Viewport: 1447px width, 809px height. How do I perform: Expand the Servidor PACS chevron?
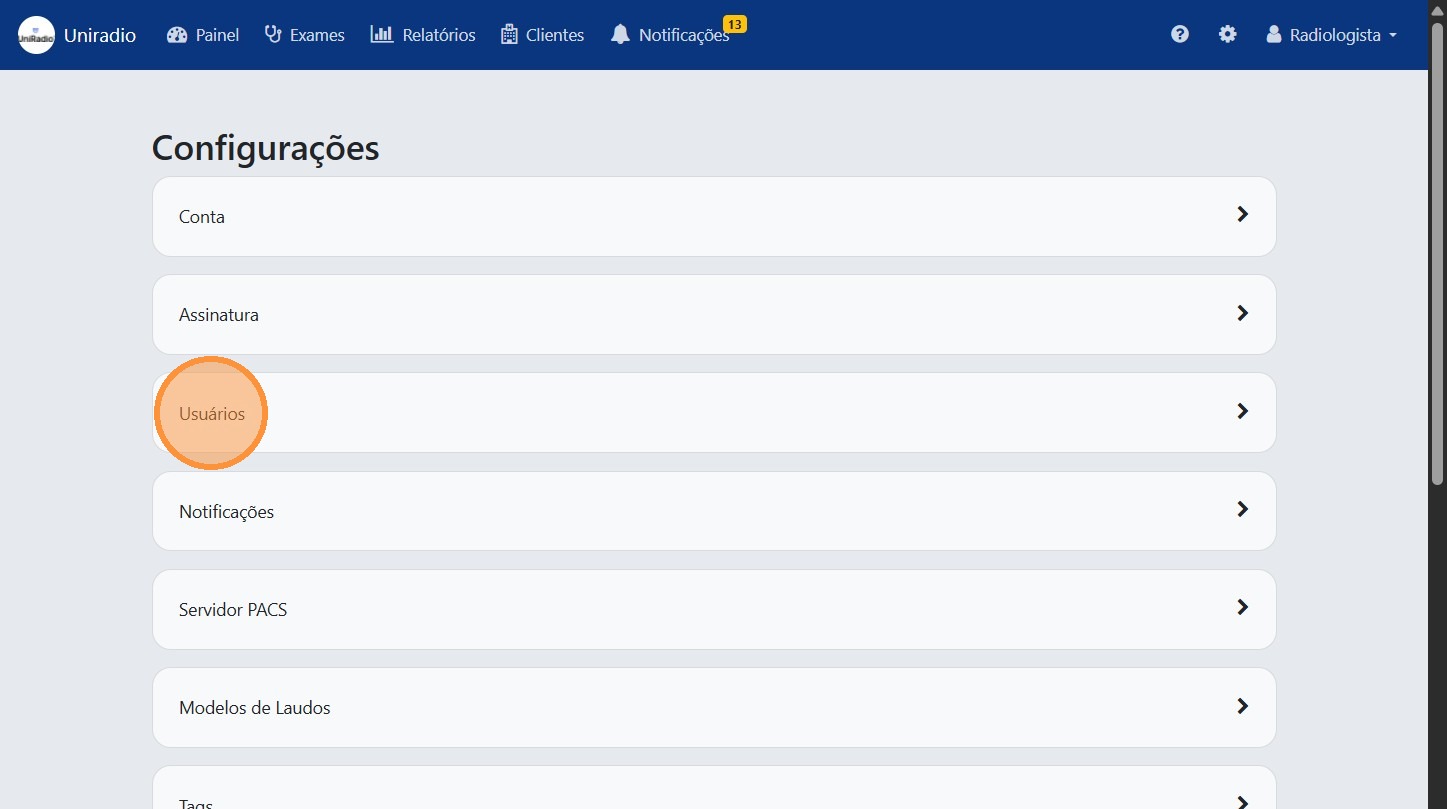point(1242,607)
